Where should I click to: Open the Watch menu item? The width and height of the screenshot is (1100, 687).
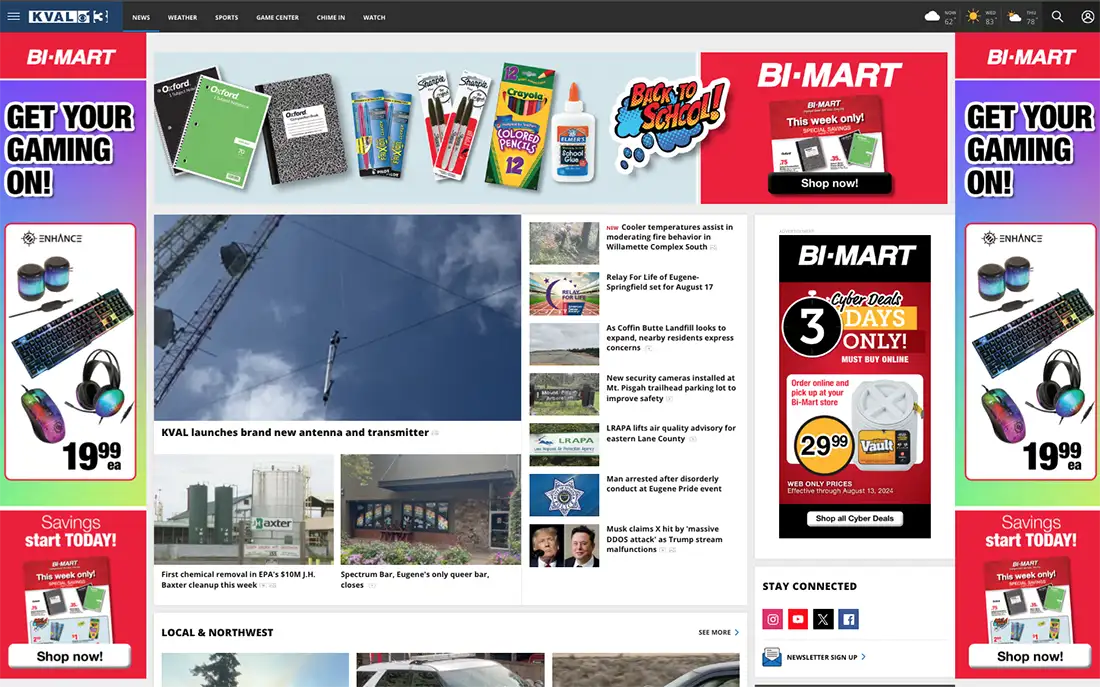coord(374,18)
